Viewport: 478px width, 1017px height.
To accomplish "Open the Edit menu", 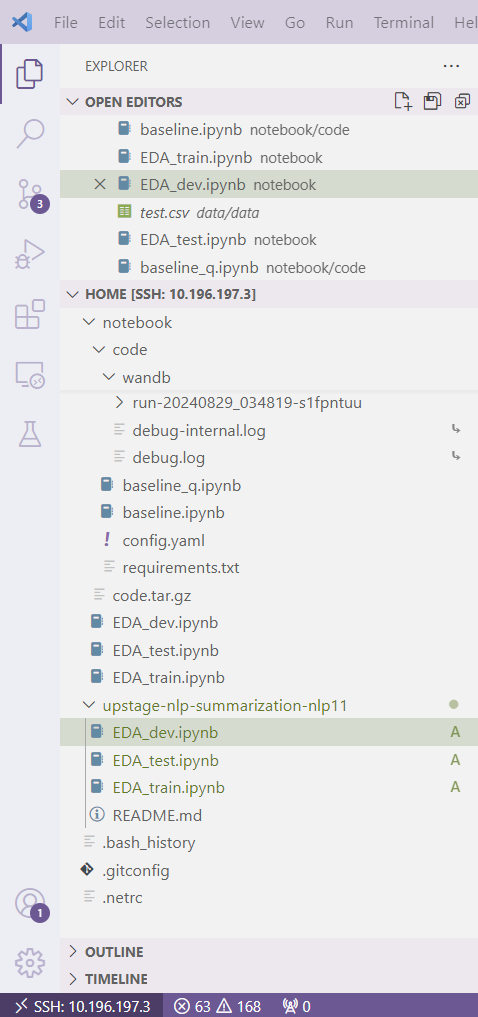I will pyautogui.click(x=112, y=23).
